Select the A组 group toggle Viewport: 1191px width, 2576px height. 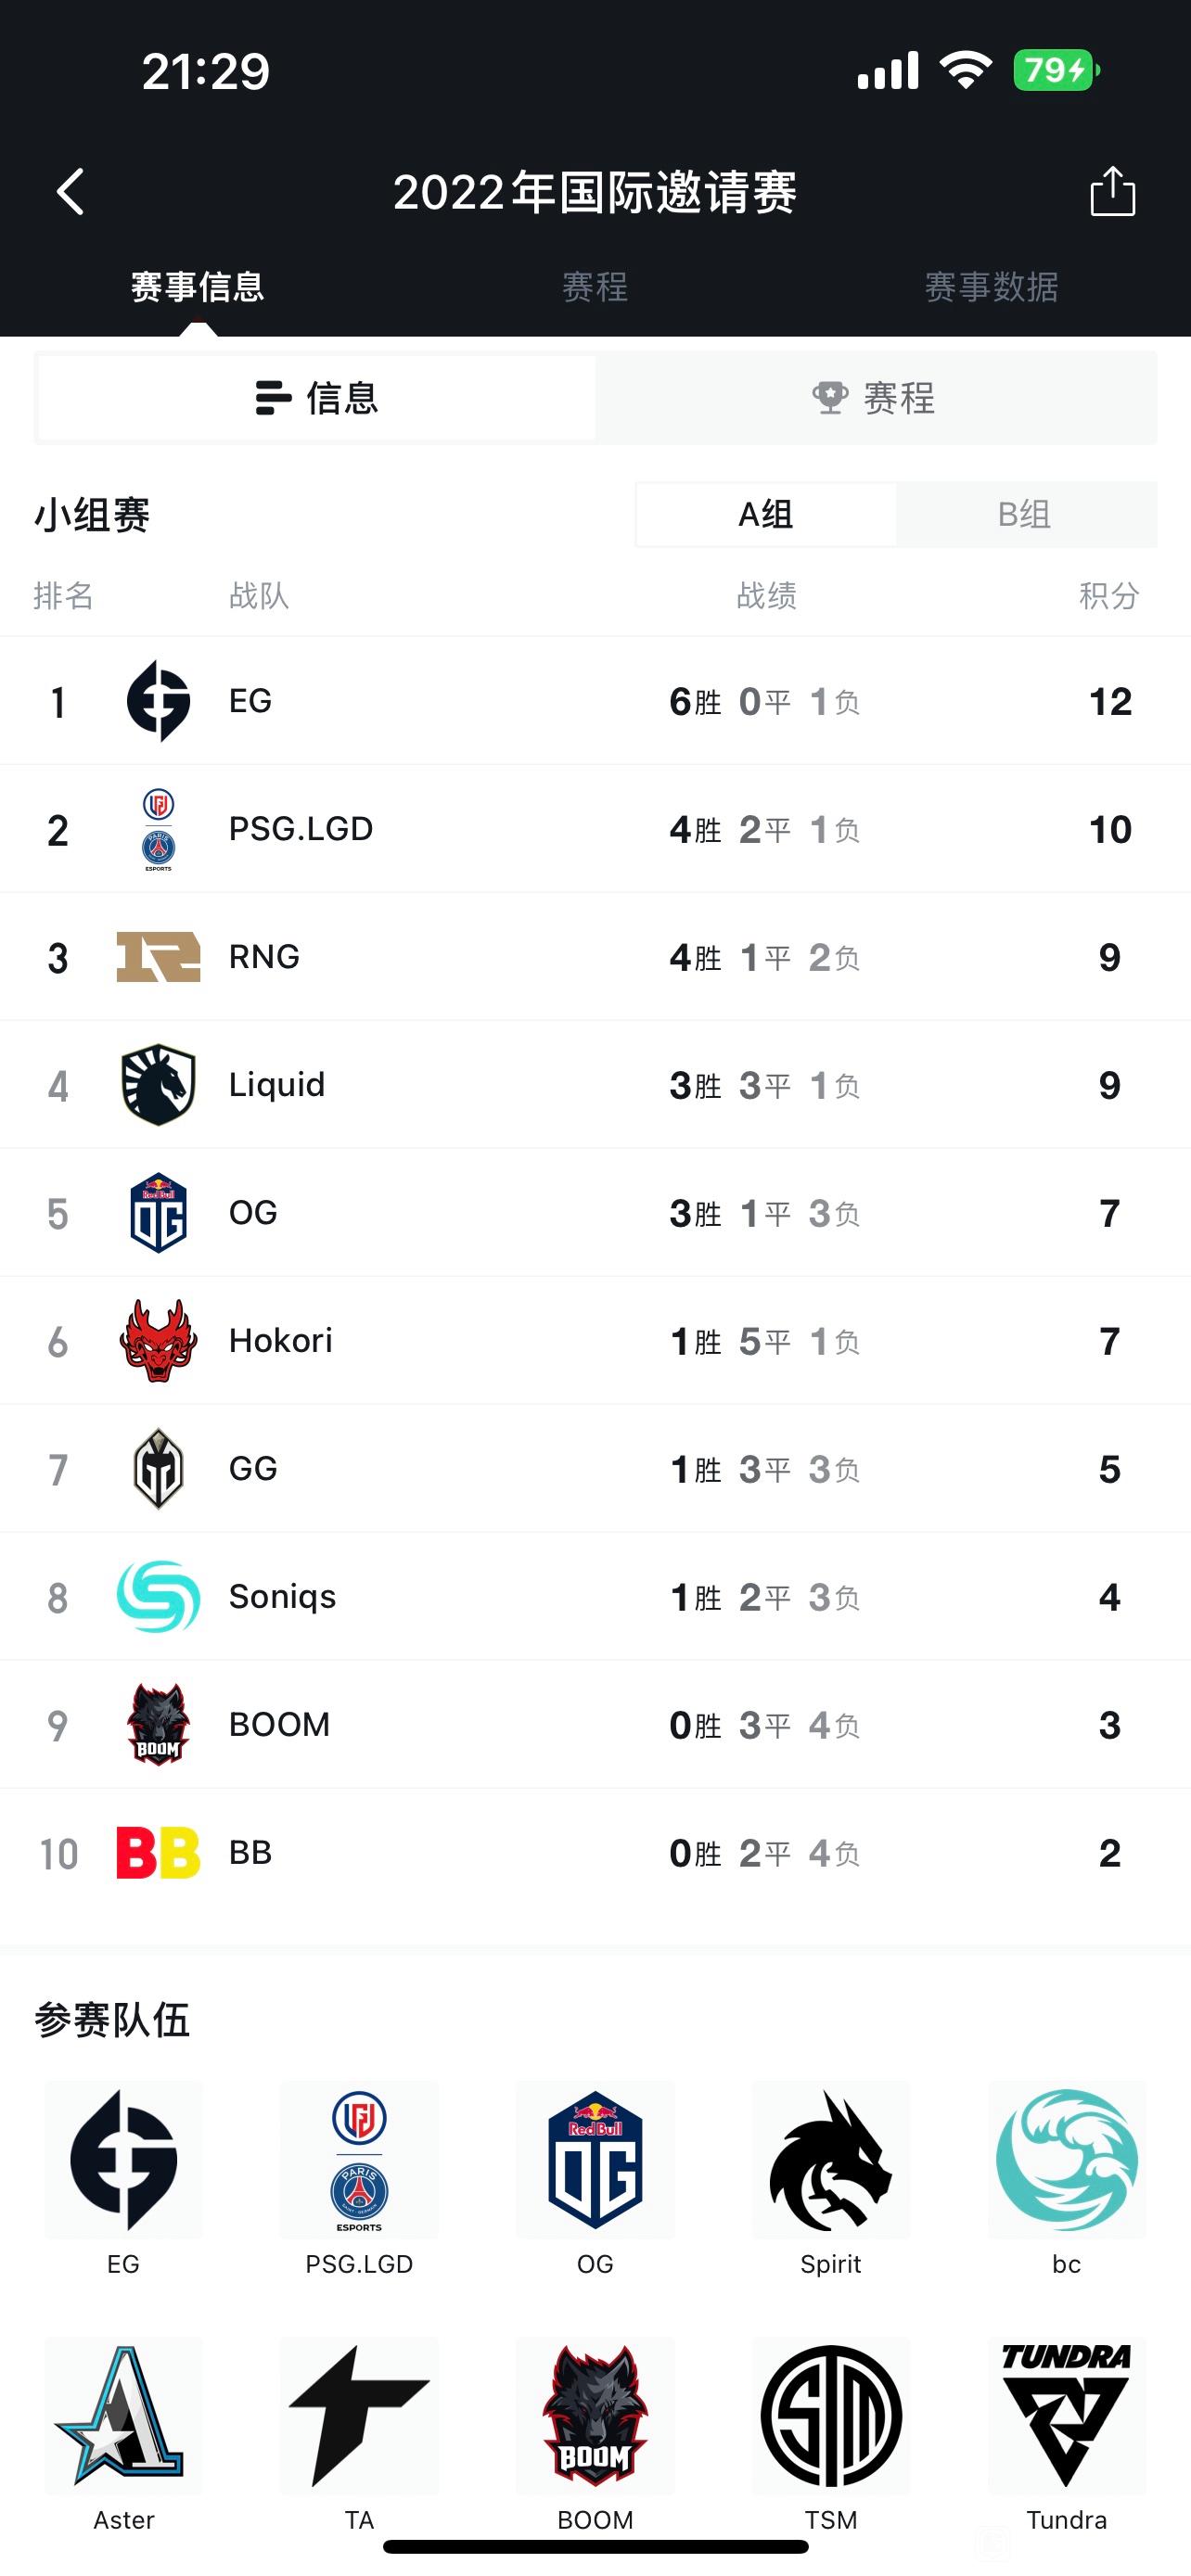[x=766, y=515]
